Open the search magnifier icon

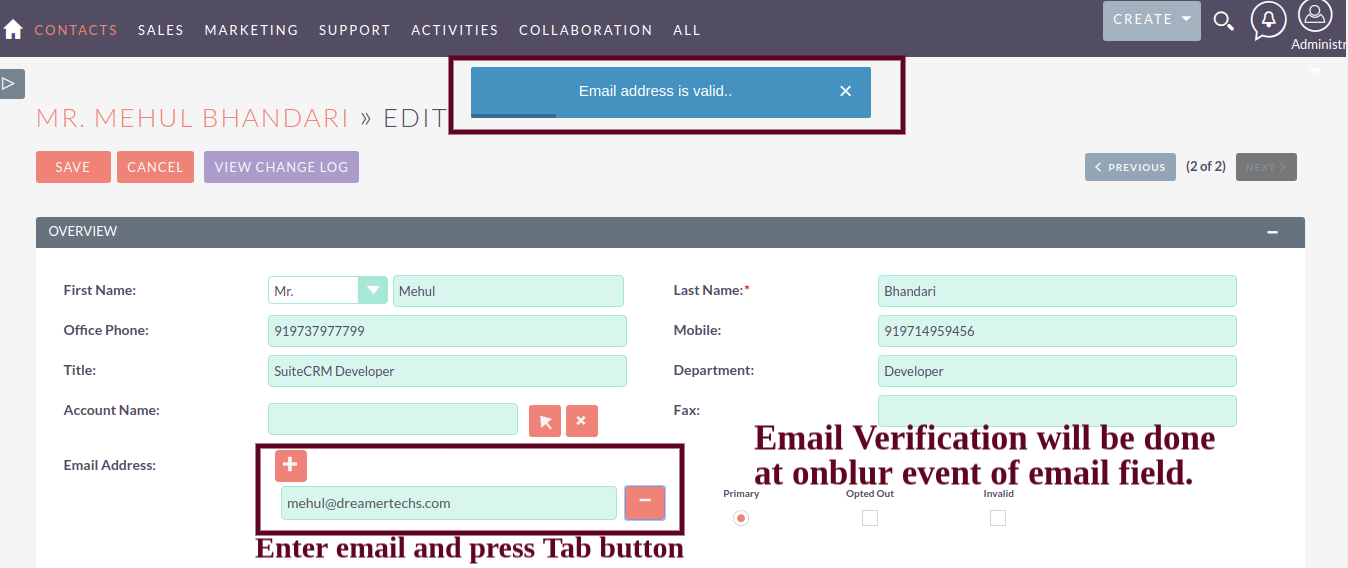[x=1223, y=21]
